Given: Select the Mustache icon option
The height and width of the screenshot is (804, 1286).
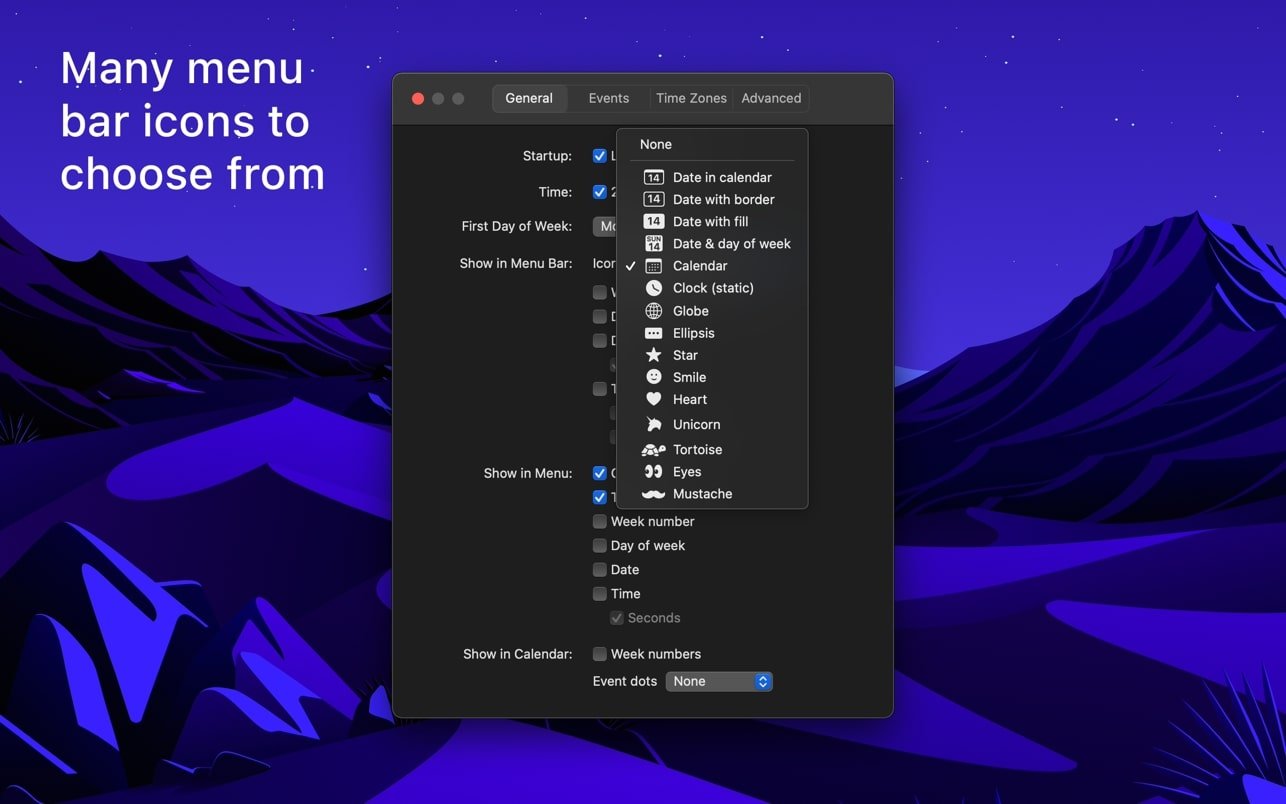Looking at the screenshot, I should click(702, 494).
